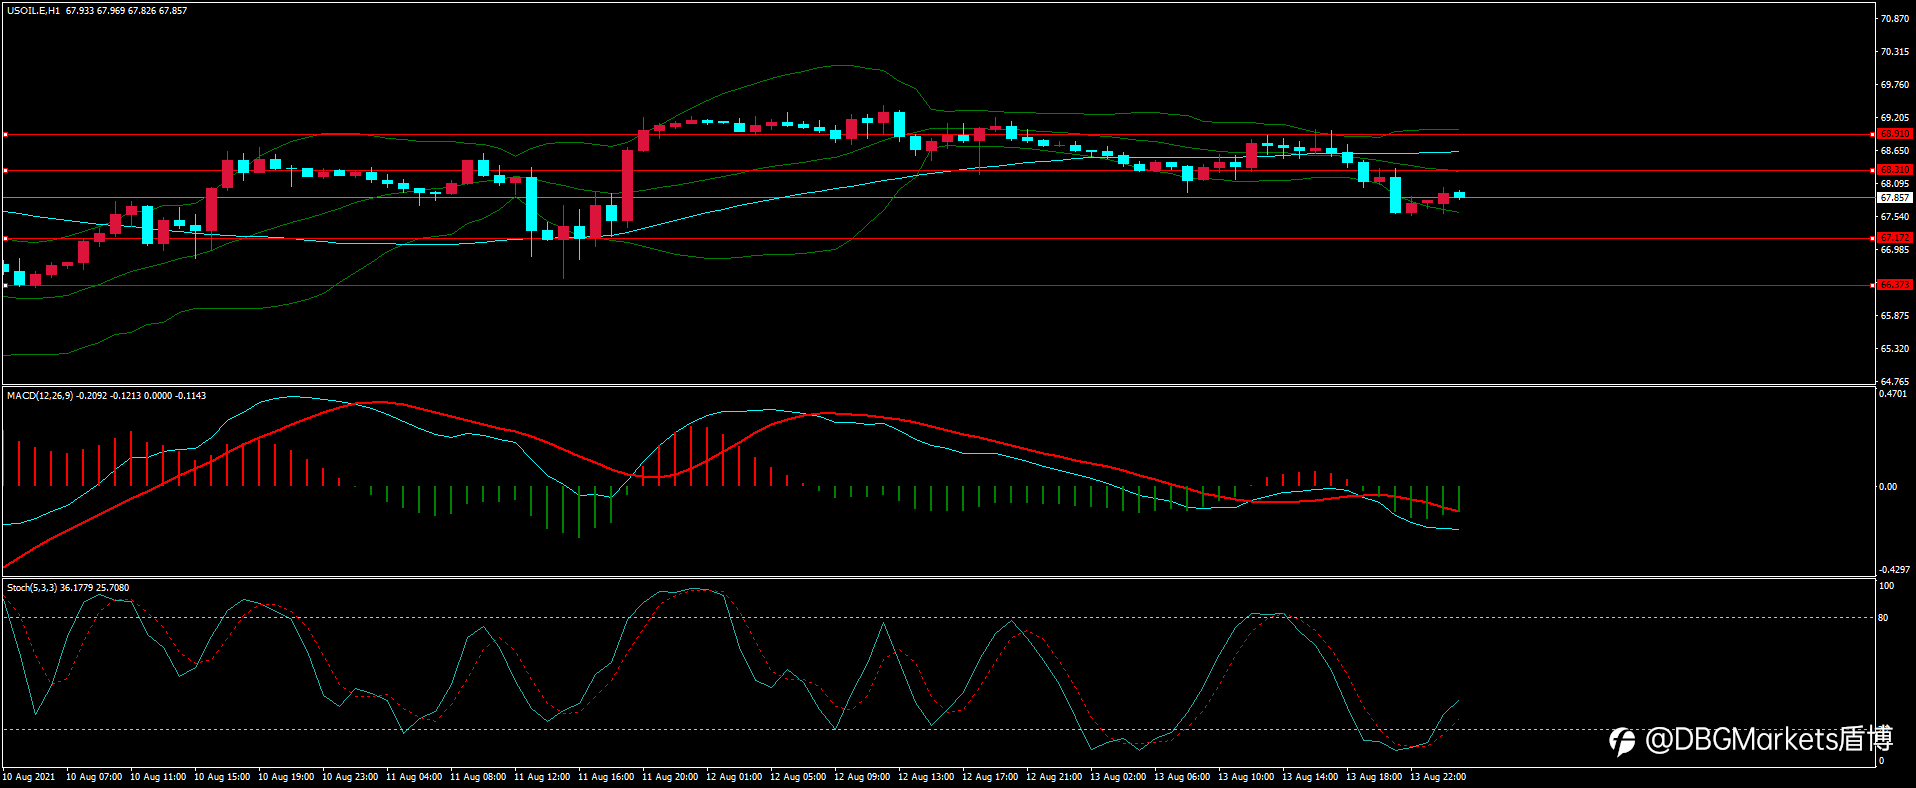Click the current price label 67.857
Image resolution: width=1916 pixels, height=788 pixels.
pos(1895,198)
